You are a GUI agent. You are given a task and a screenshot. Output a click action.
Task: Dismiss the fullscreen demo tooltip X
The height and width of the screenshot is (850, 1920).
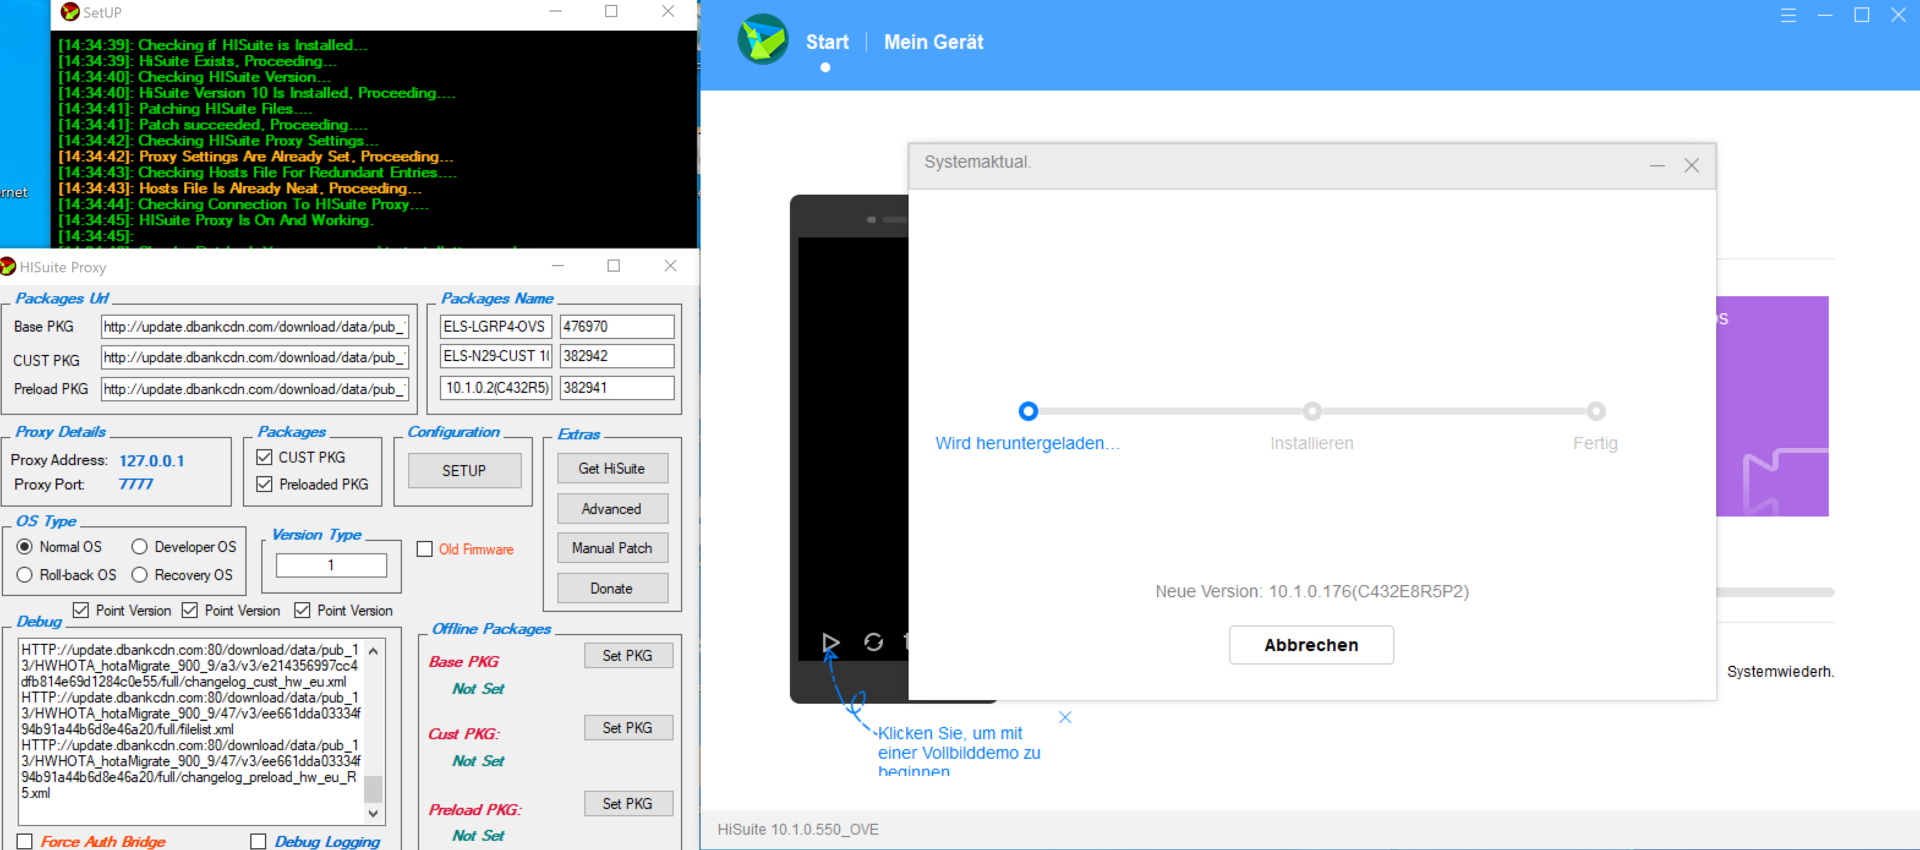coord(1065,717)
